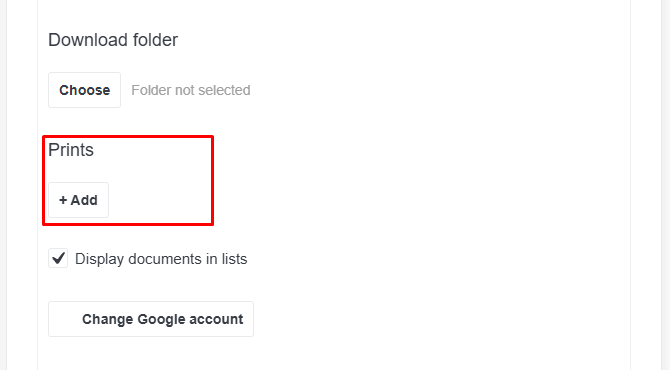Click the word 'folder' in Download heading

pos(155,40)
